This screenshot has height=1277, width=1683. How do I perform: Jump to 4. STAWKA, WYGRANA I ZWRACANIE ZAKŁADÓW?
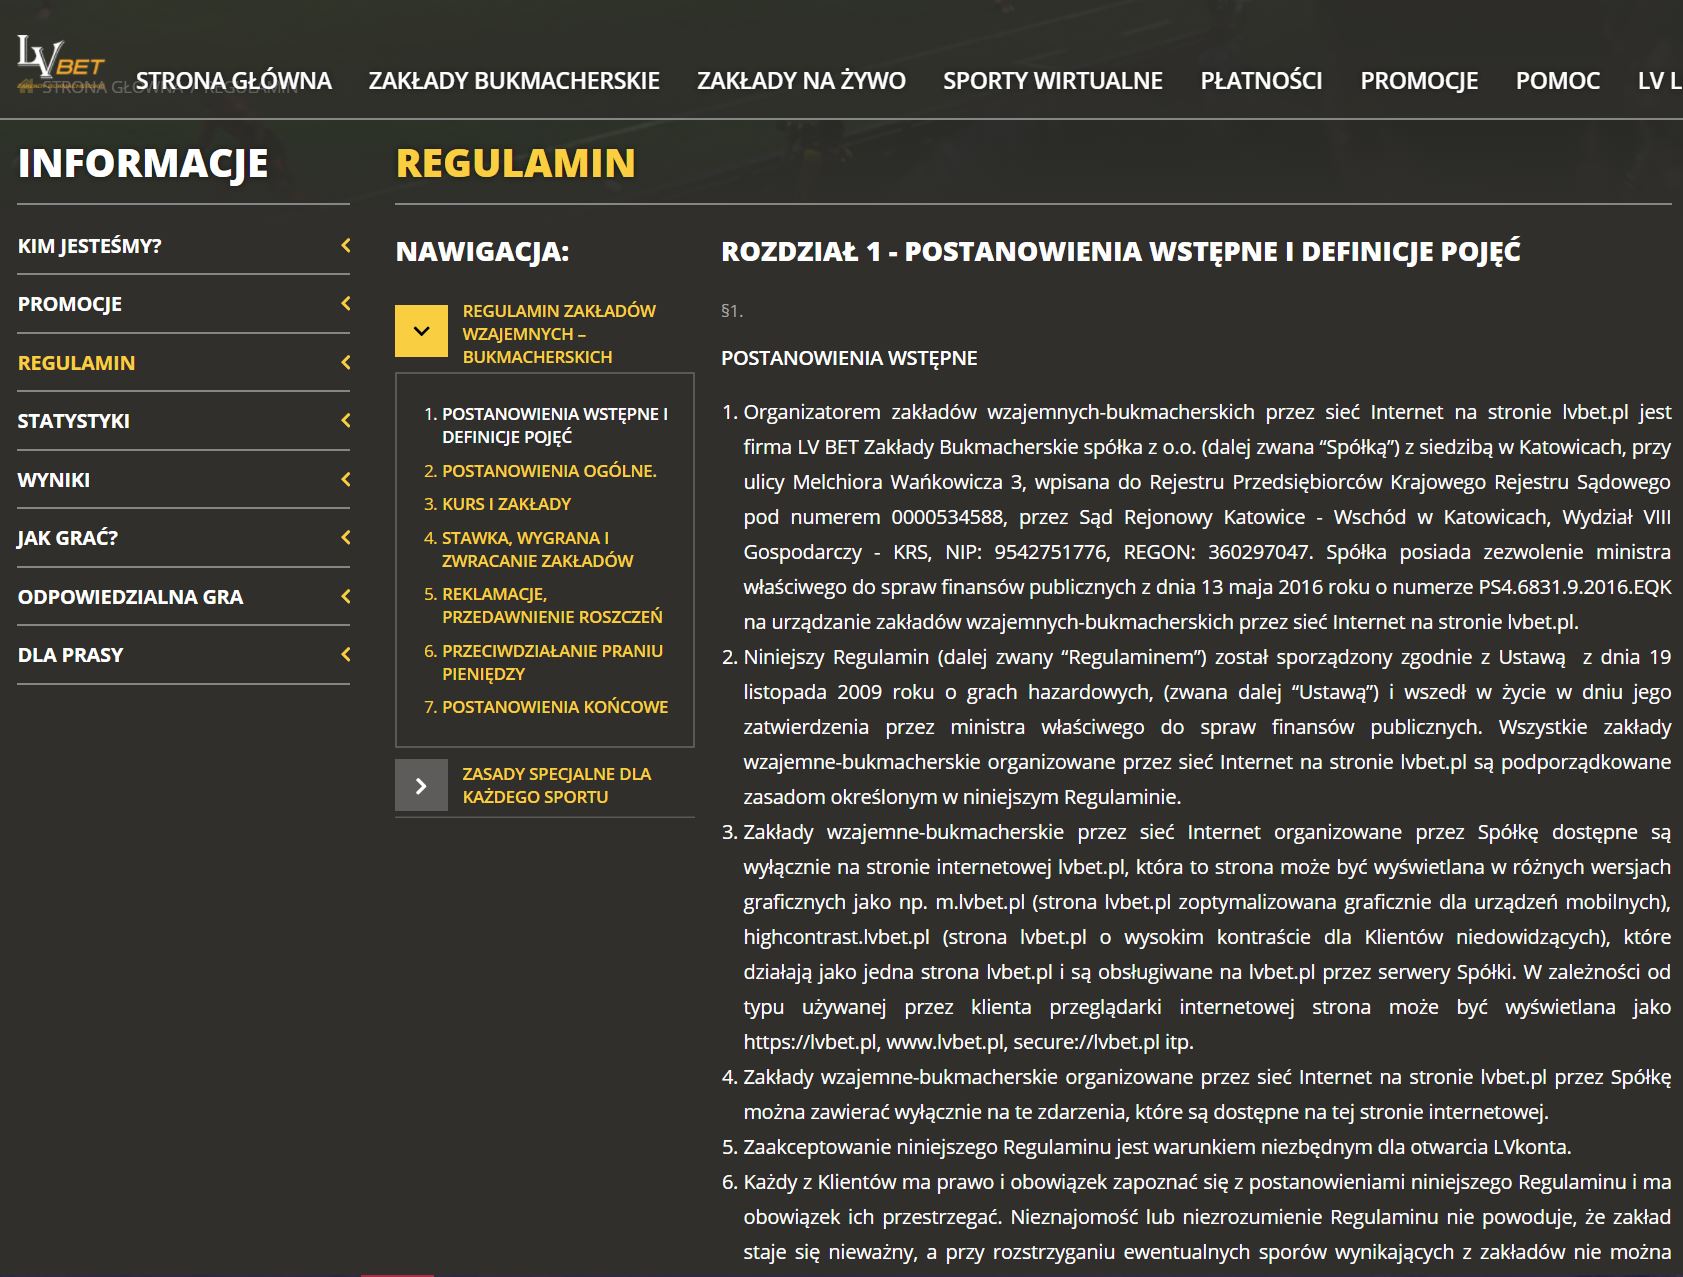coord(537,549)
